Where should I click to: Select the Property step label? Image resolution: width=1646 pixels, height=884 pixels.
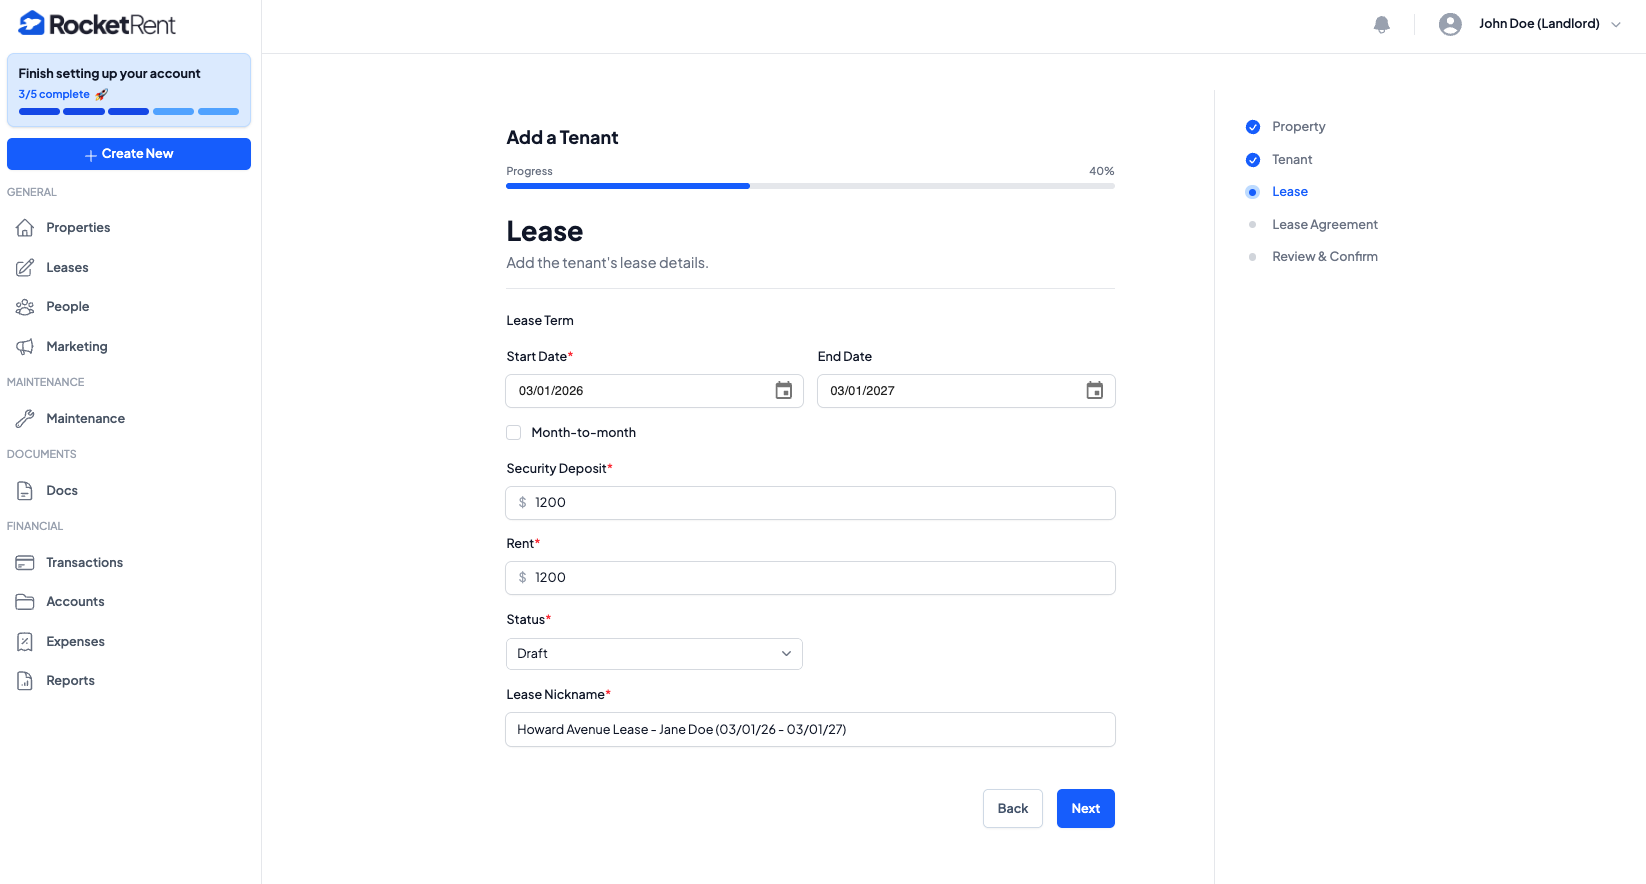click(1299, 127)
